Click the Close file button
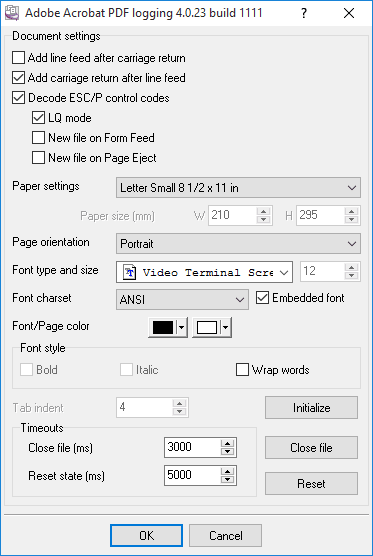373x556 pixels. (x=311, y=447)
